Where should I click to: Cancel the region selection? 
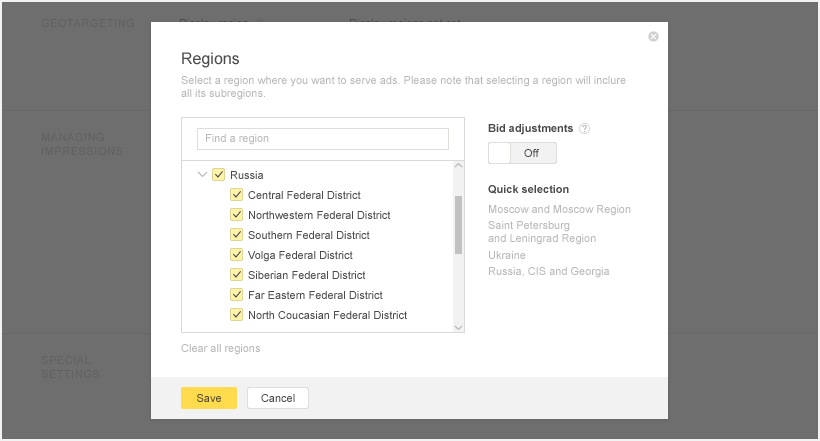278,398
